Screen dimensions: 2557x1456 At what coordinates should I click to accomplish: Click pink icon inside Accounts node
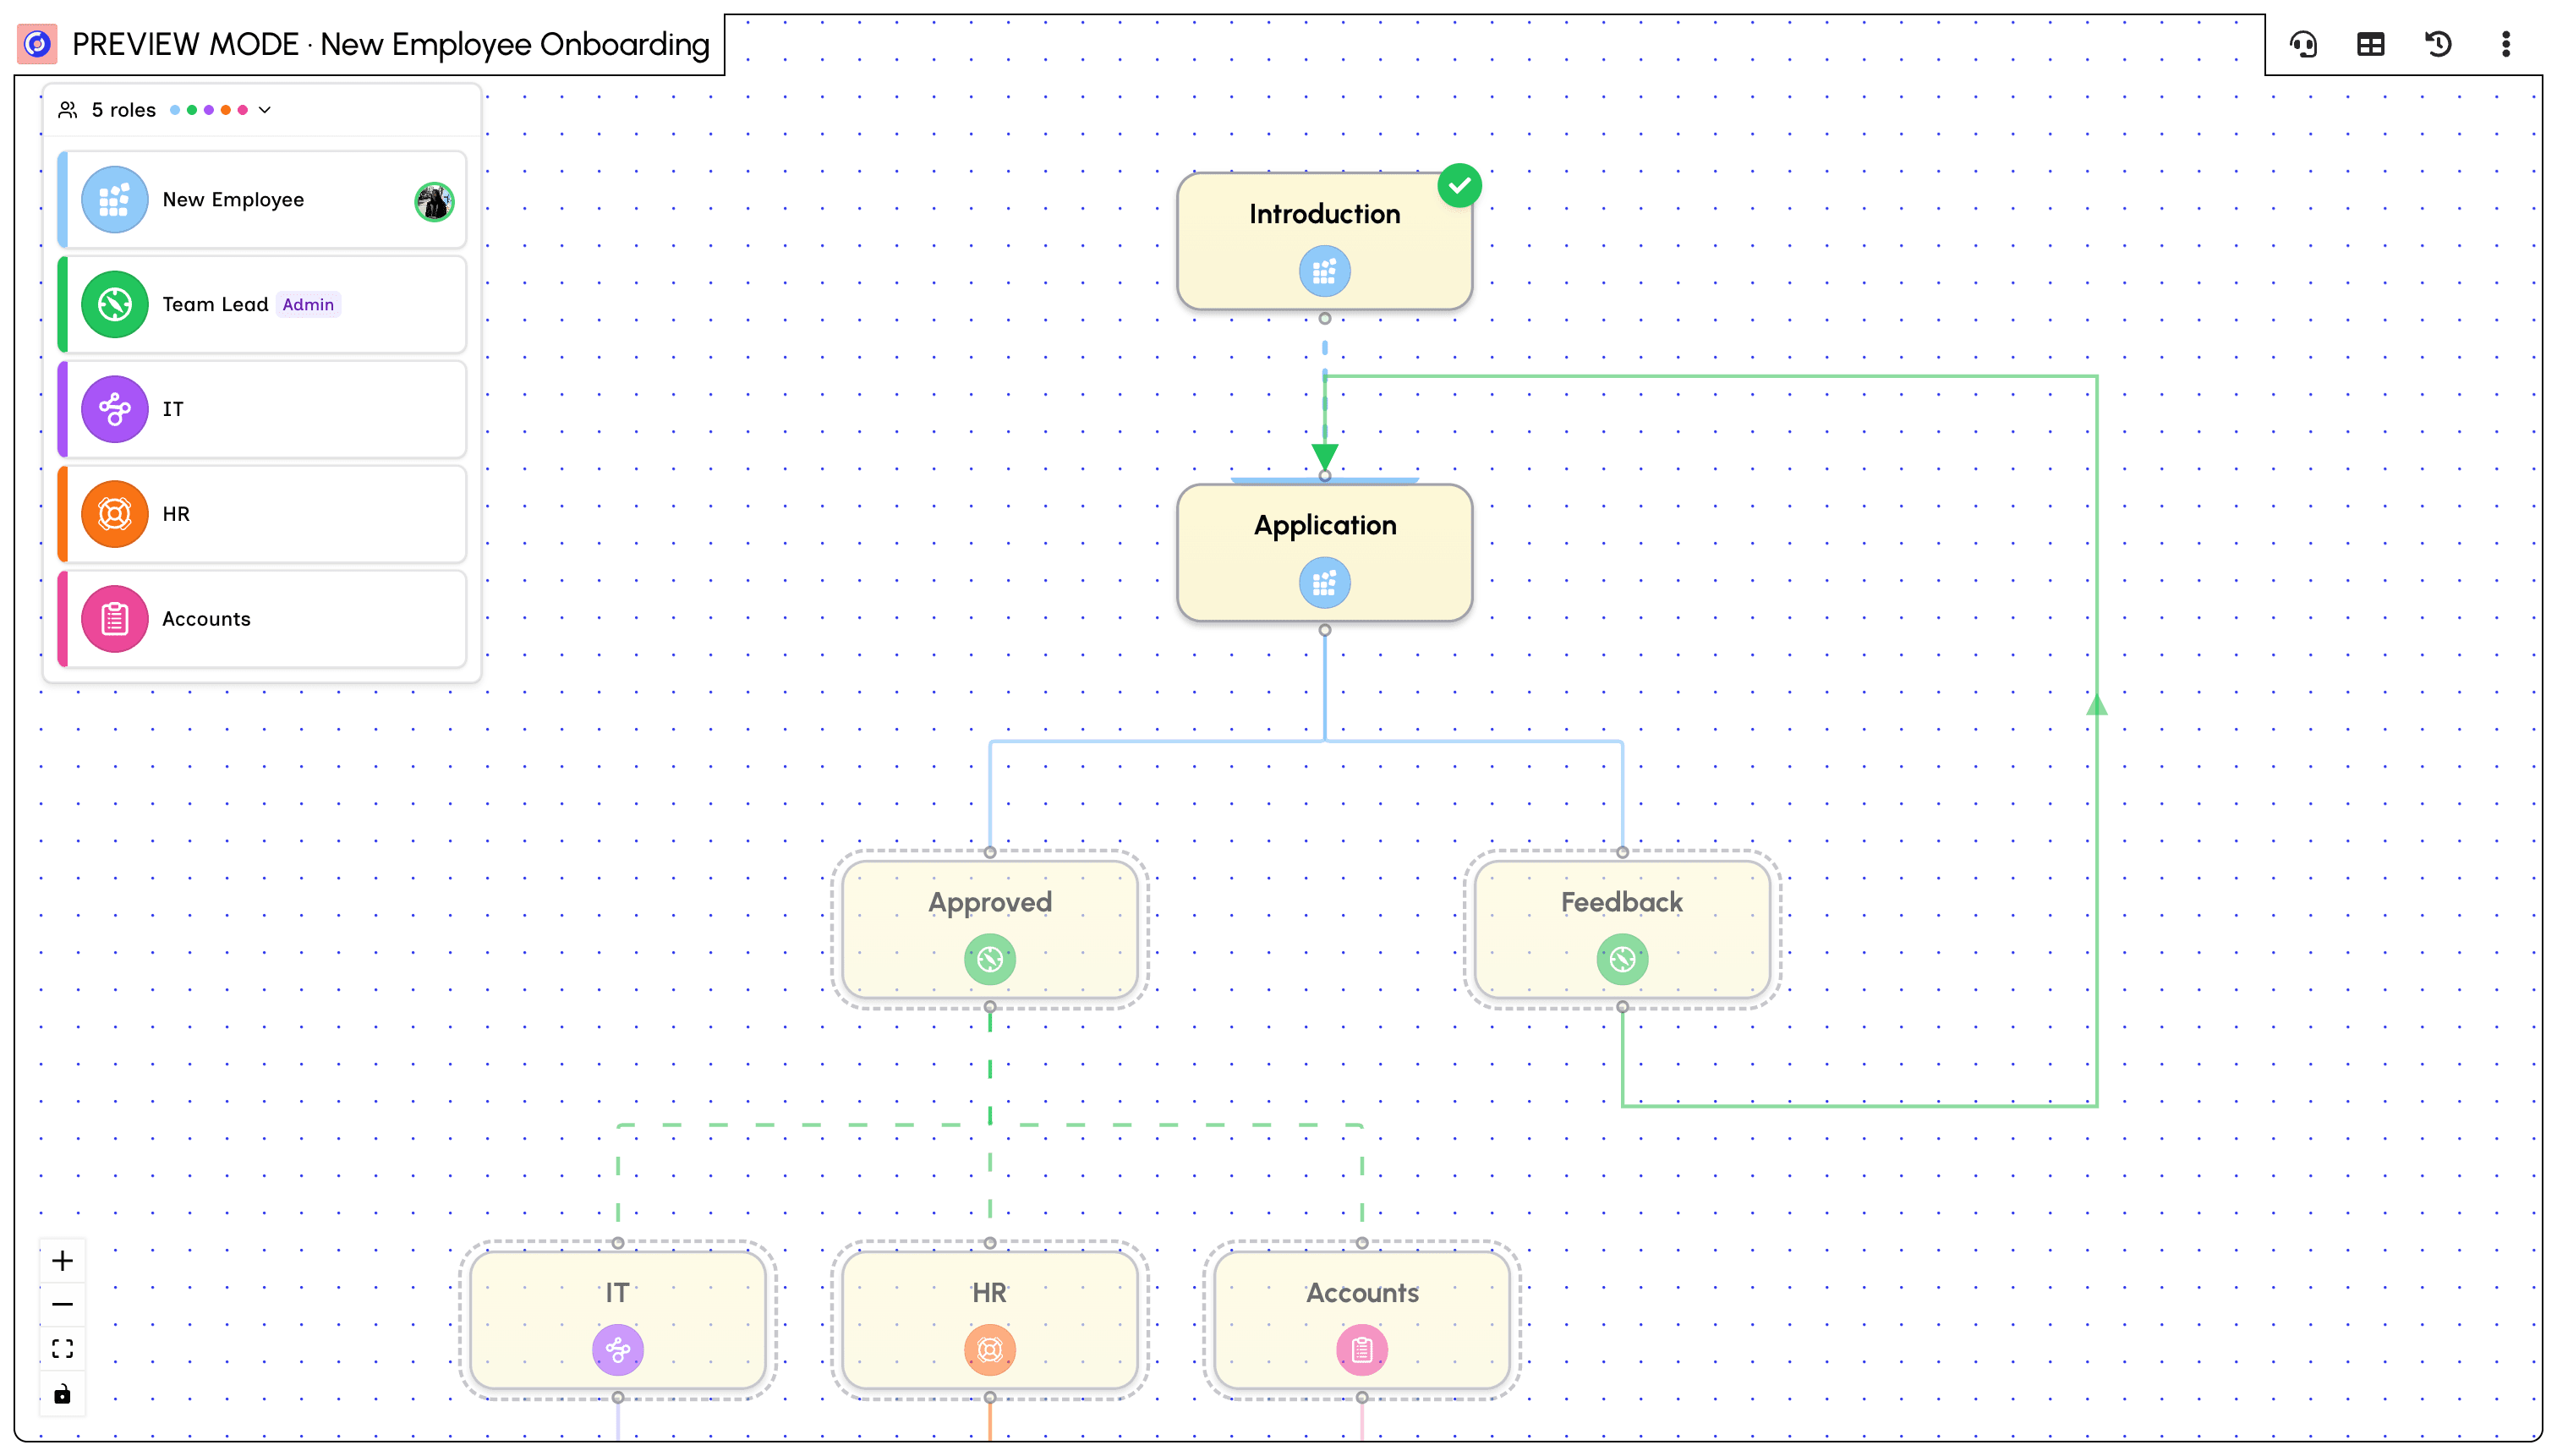[x=1361, y=1350]
